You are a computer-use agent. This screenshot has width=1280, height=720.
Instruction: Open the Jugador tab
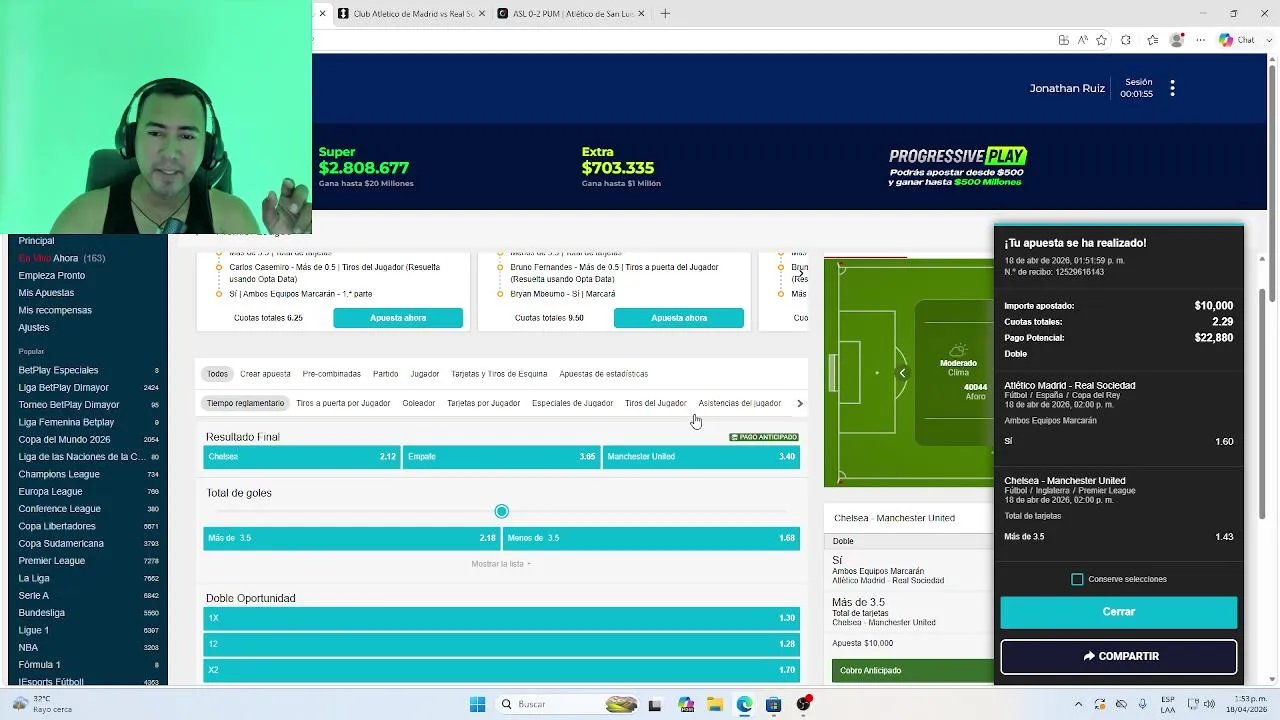[424, 374]
